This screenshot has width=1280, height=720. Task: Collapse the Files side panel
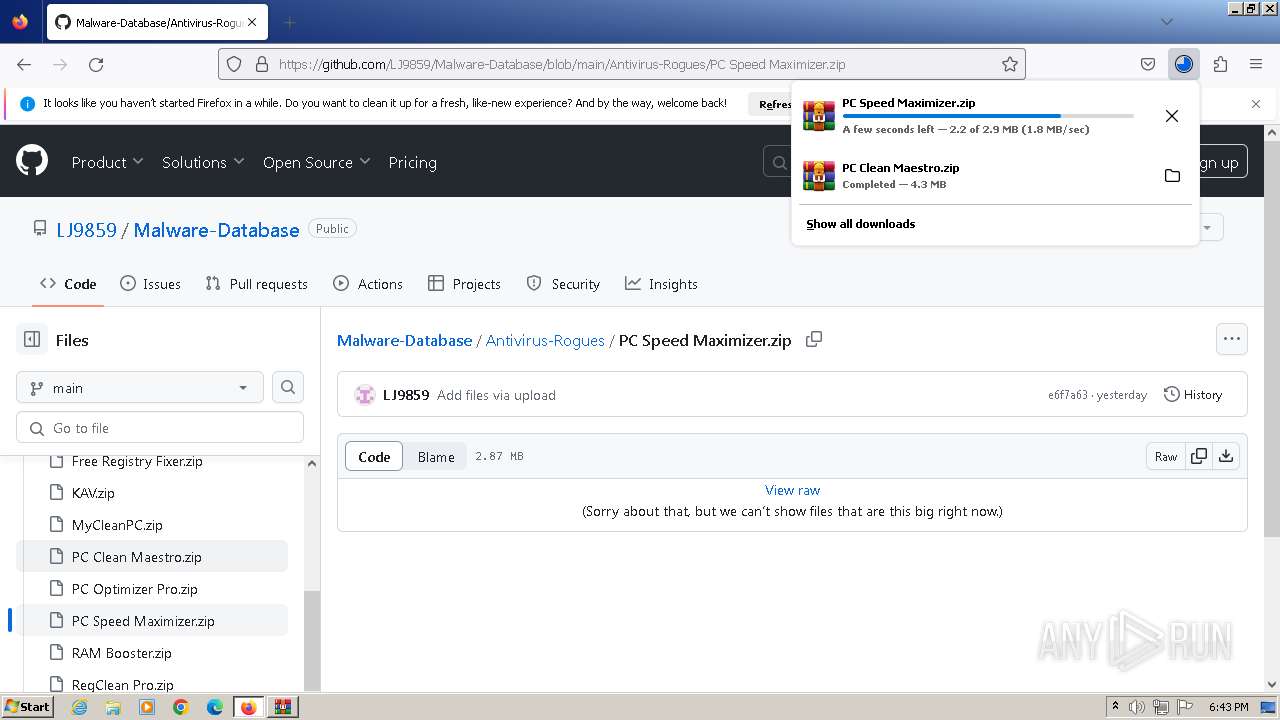(x=32, y=340)
